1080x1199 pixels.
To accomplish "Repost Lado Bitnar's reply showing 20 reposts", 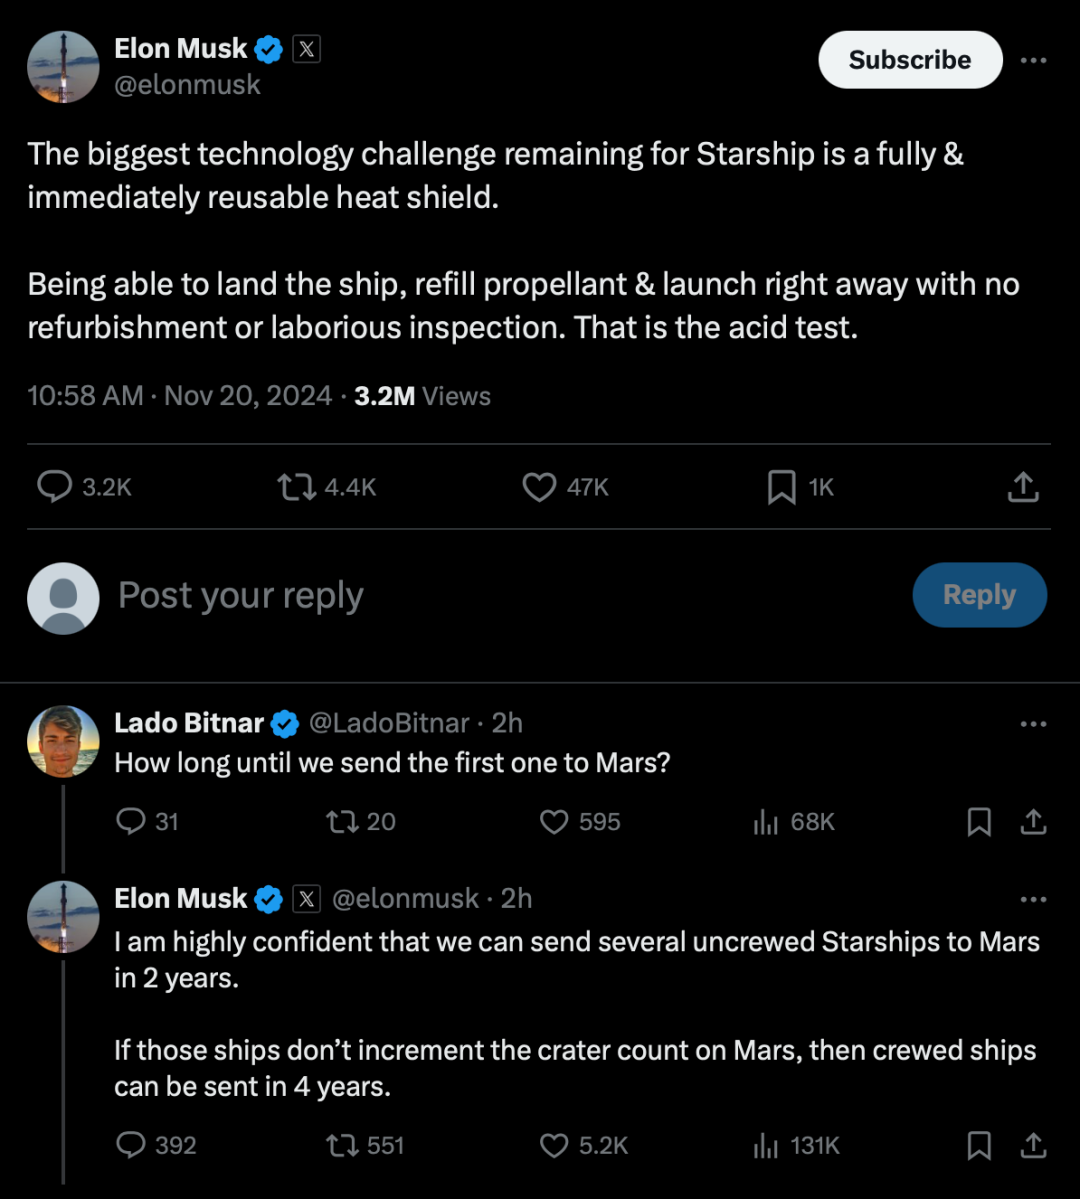I will click(x=342, y=822).
